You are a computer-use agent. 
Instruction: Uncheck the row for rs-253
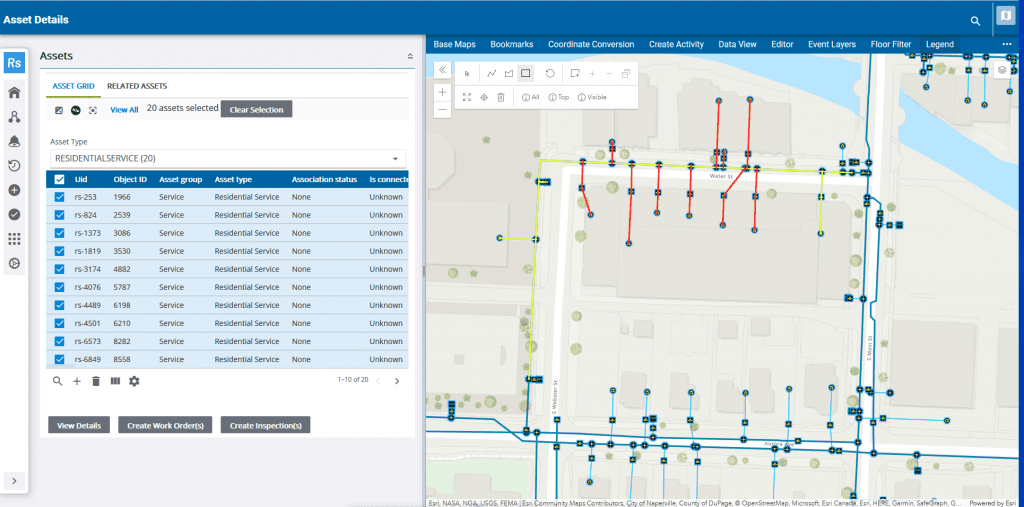pos(60,197)
